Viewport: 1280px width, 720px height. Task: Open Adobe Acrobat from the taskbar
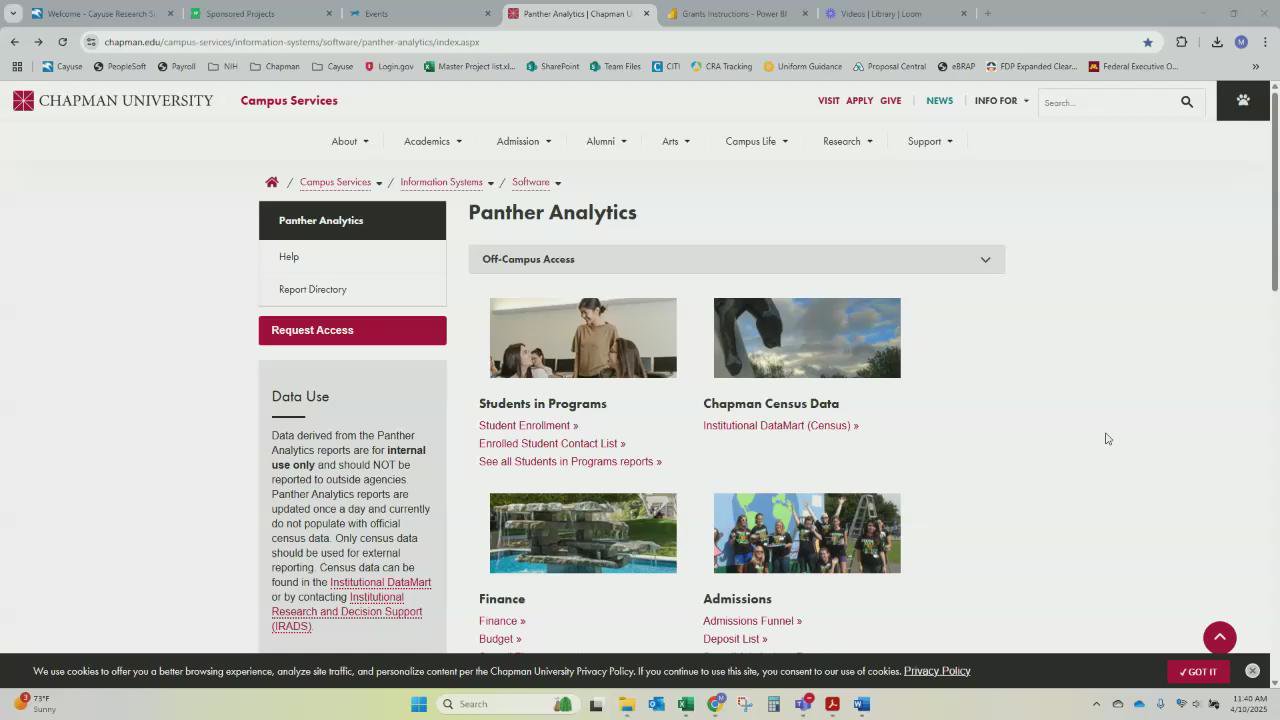[832, 704]
